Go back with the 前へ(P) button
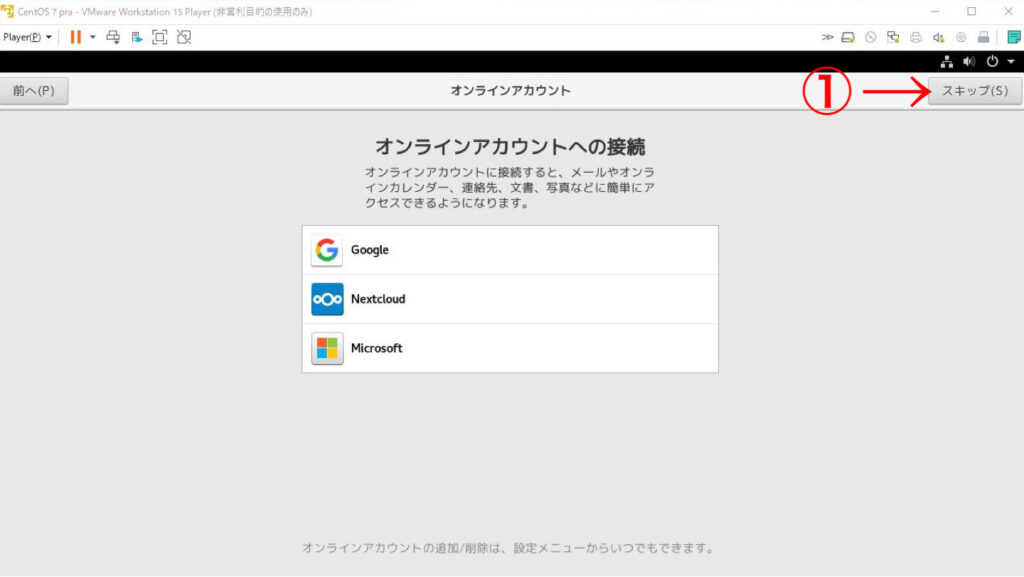 pos(34,91)
